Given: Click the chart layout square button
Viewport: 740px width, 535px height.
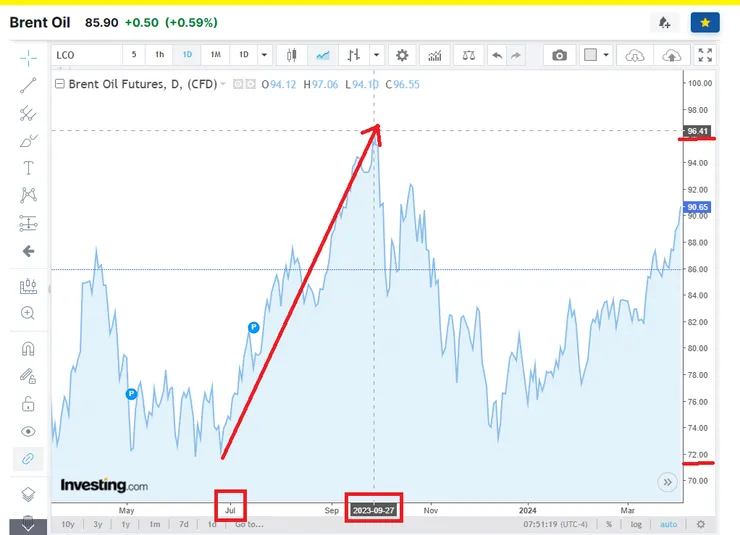Looking at the screenshot, I should pos(590,55).
